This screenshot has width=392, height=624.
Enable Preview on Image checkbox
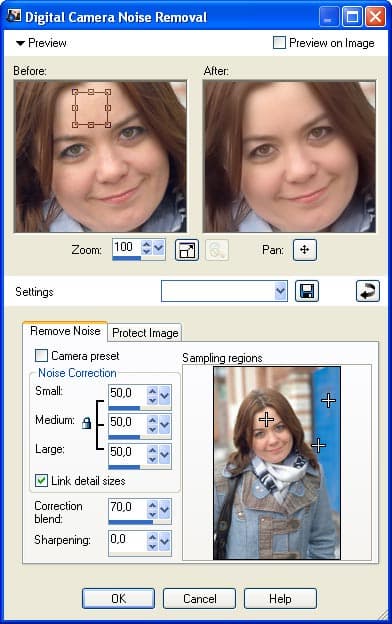coord(279,43)
